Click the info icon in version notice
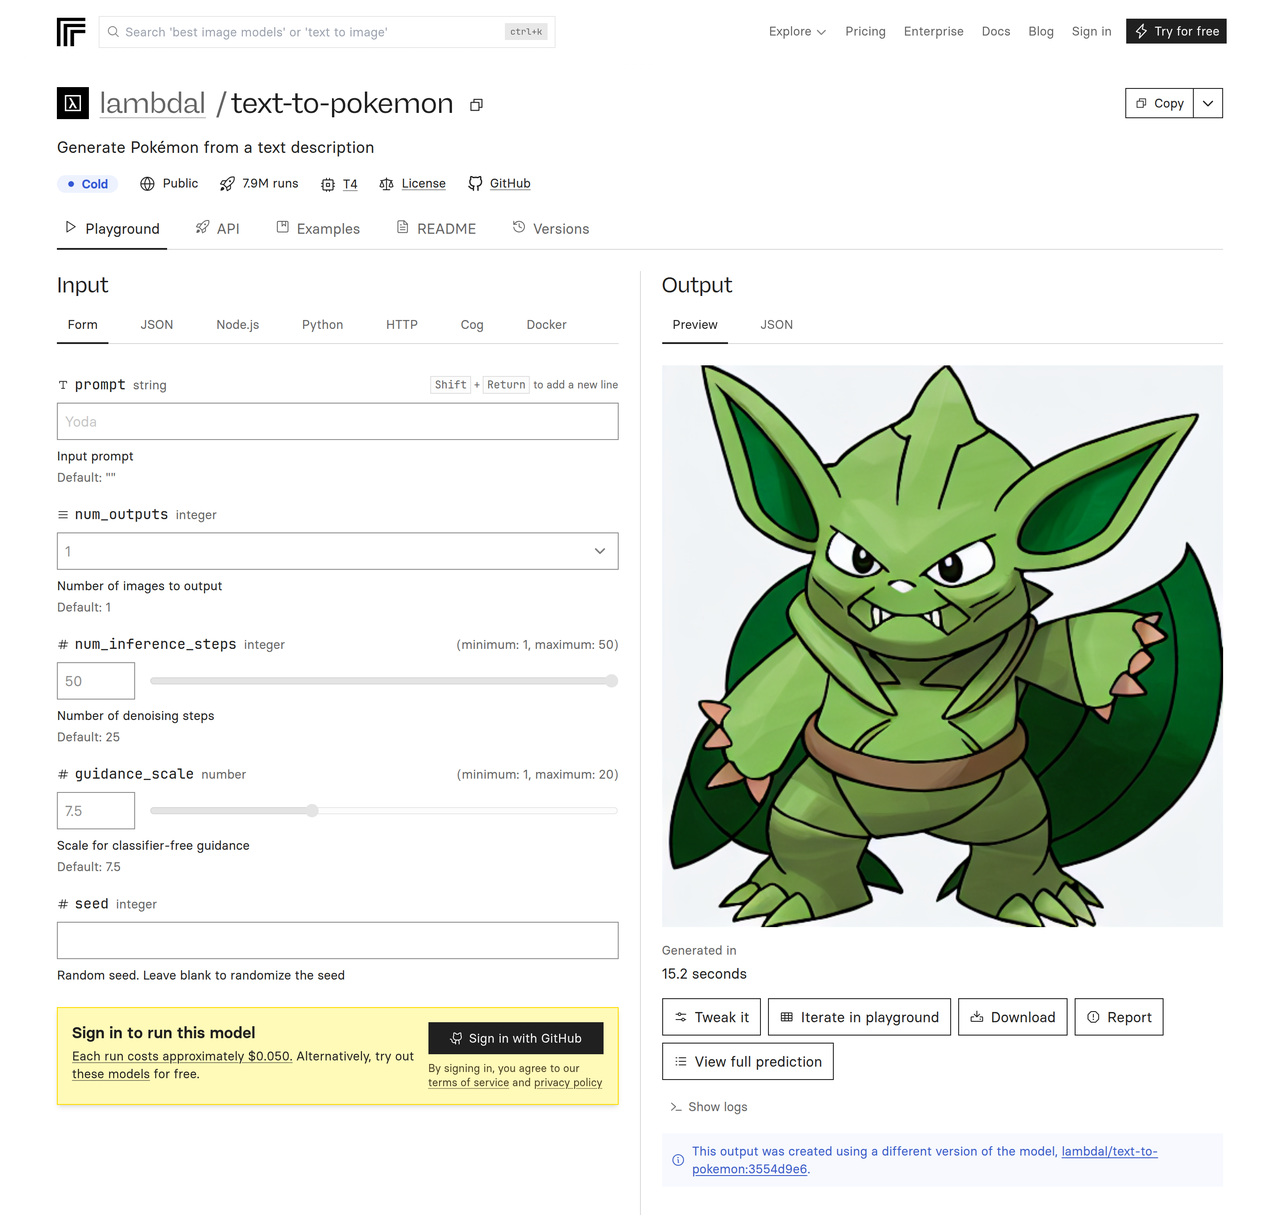The width and height of the screenshot is (1280, 1216). [x=678, y=1160]
